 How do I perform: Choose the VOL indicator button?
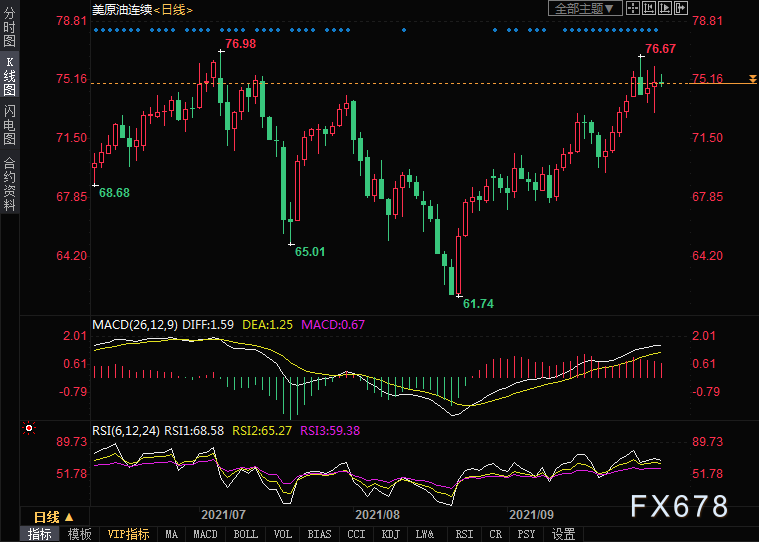[283, 534]
